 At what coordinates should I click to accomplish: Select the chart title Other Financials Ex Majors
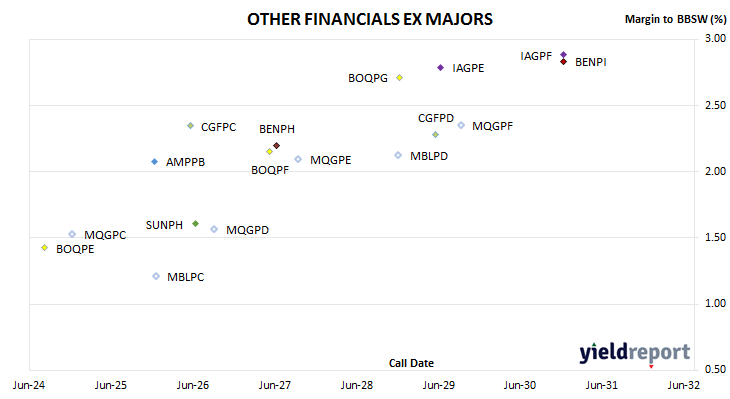[x=370, y=19]
